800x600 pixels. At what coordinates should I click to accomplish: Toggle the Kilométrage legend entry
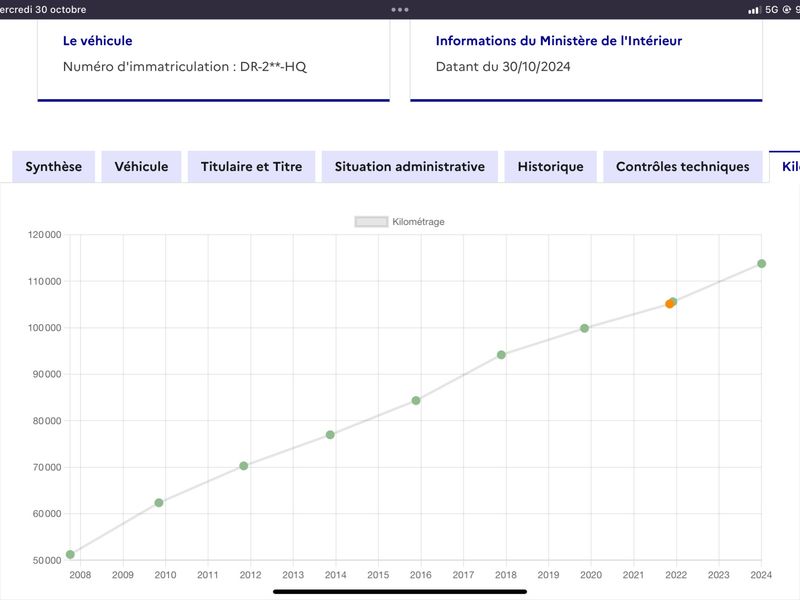tap(399, 222)
